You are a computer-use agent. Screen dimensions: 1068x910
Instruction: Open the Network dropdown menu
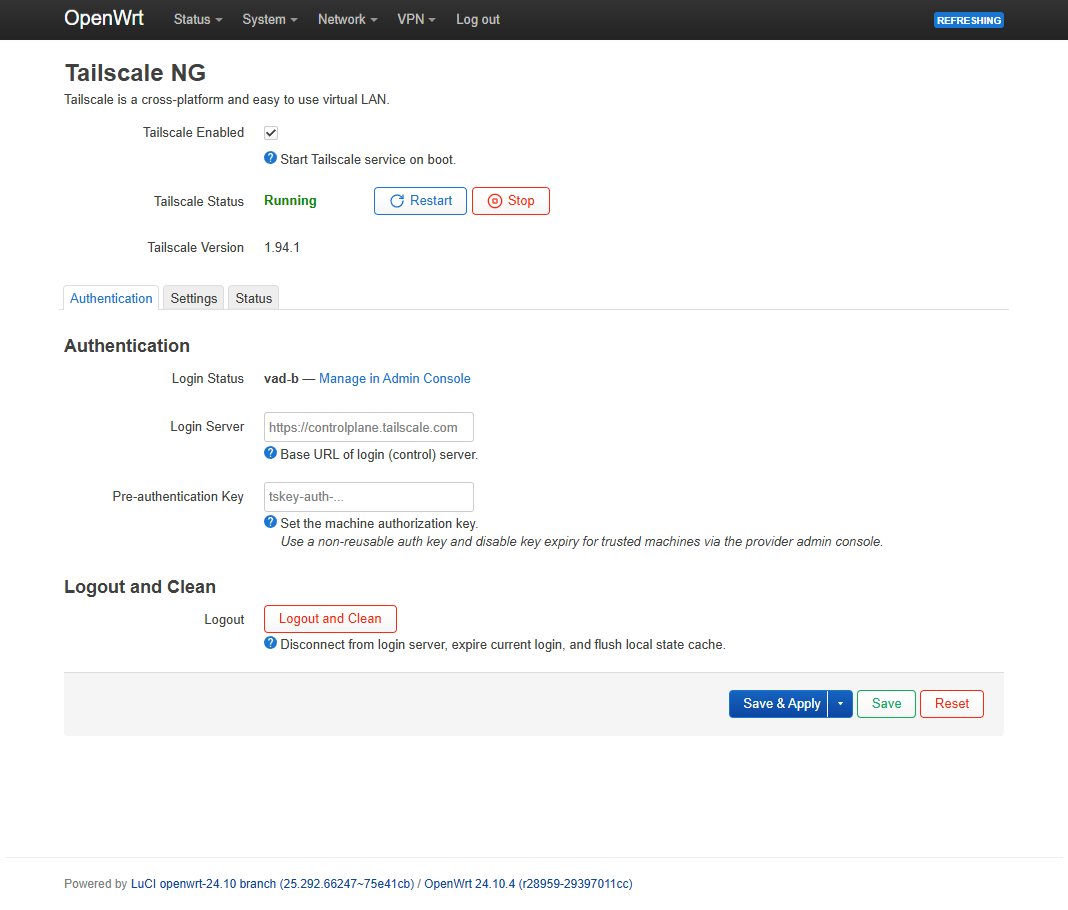347,20
